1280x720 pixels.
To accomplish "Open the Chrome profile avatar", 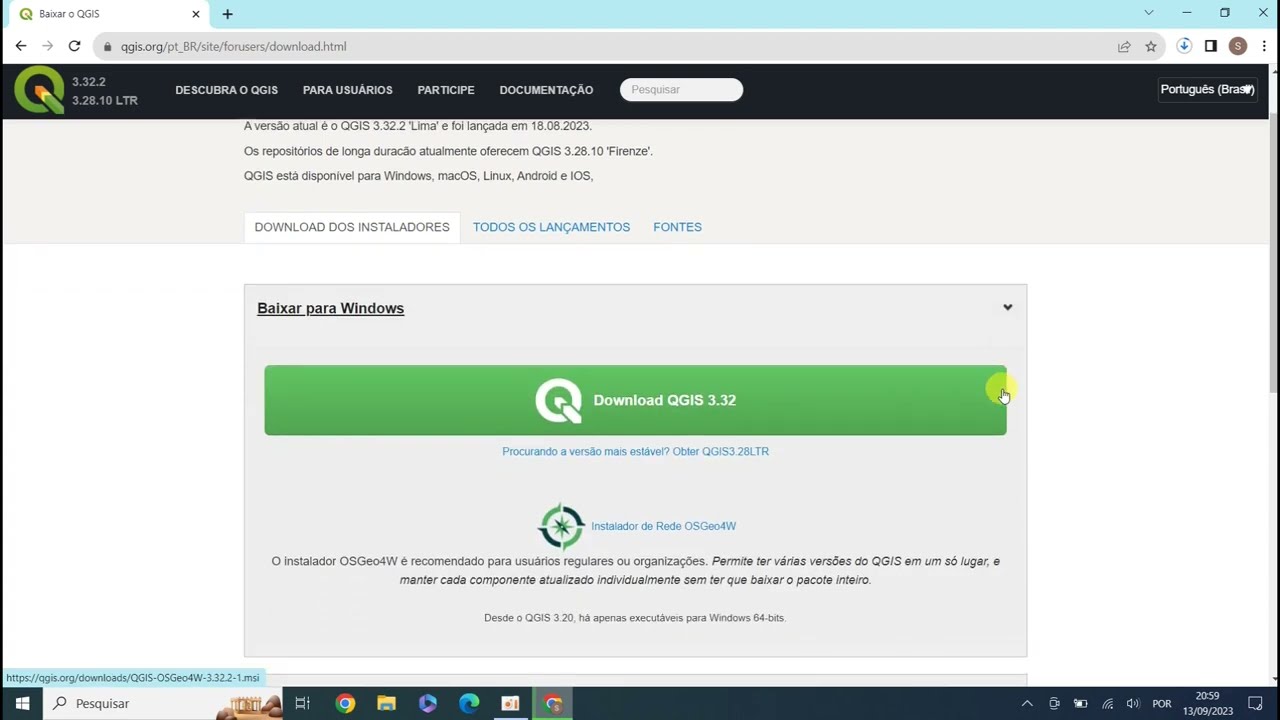I will [x=1238, y=46].
